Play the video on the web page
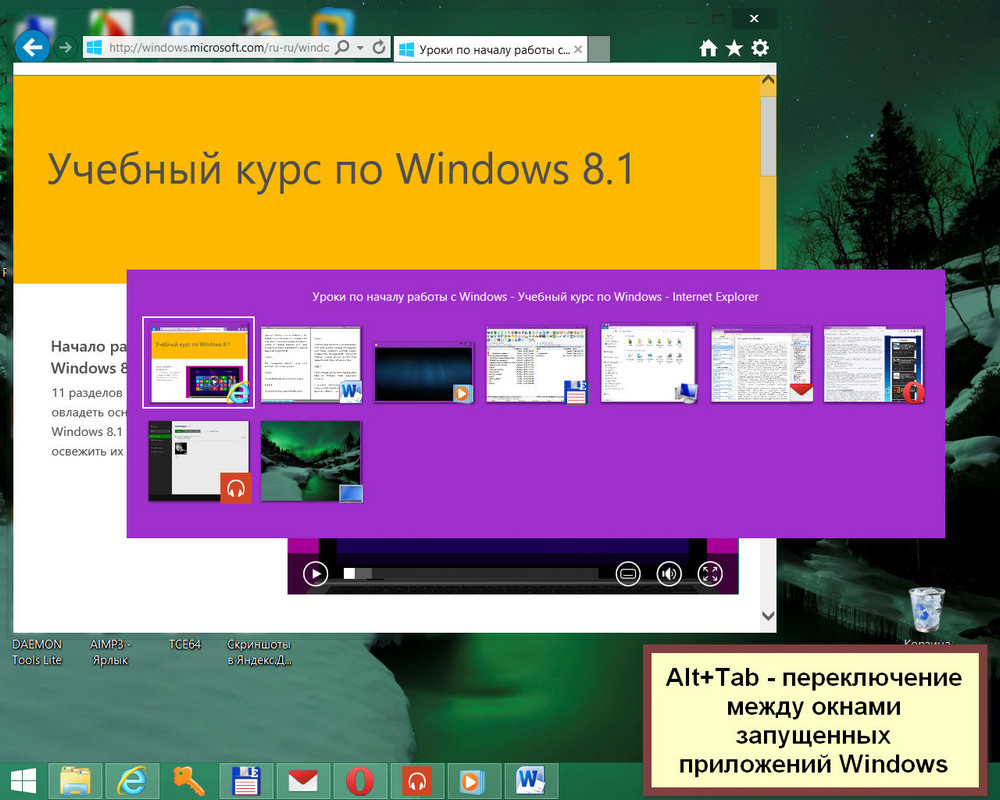 [x=315, y=574]
